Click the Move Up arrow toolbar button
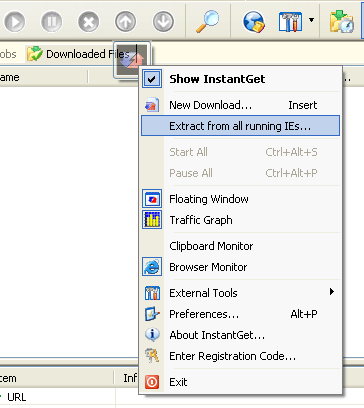Image resolution: width=364 pixels, height=408 pixels. coord(126,22)
